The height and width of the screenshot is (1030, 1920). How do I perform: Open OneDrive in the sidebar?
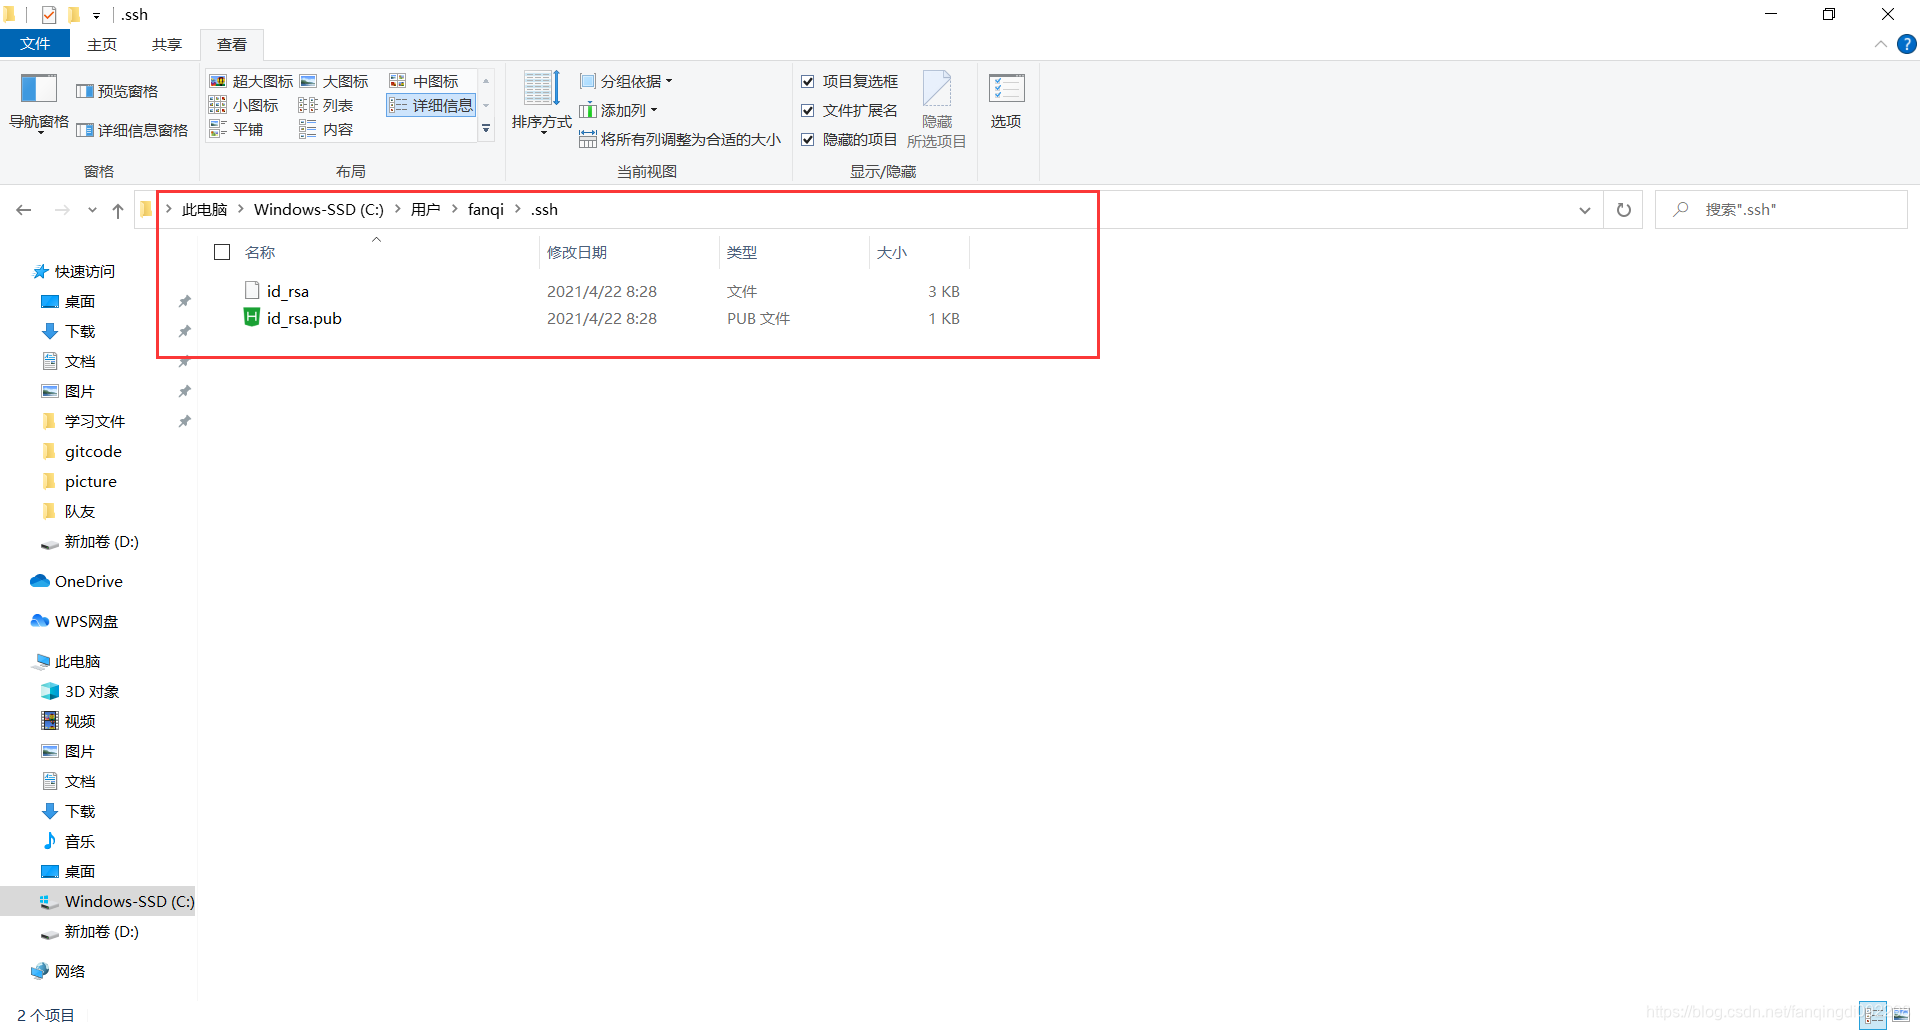[x=77, y=581]
